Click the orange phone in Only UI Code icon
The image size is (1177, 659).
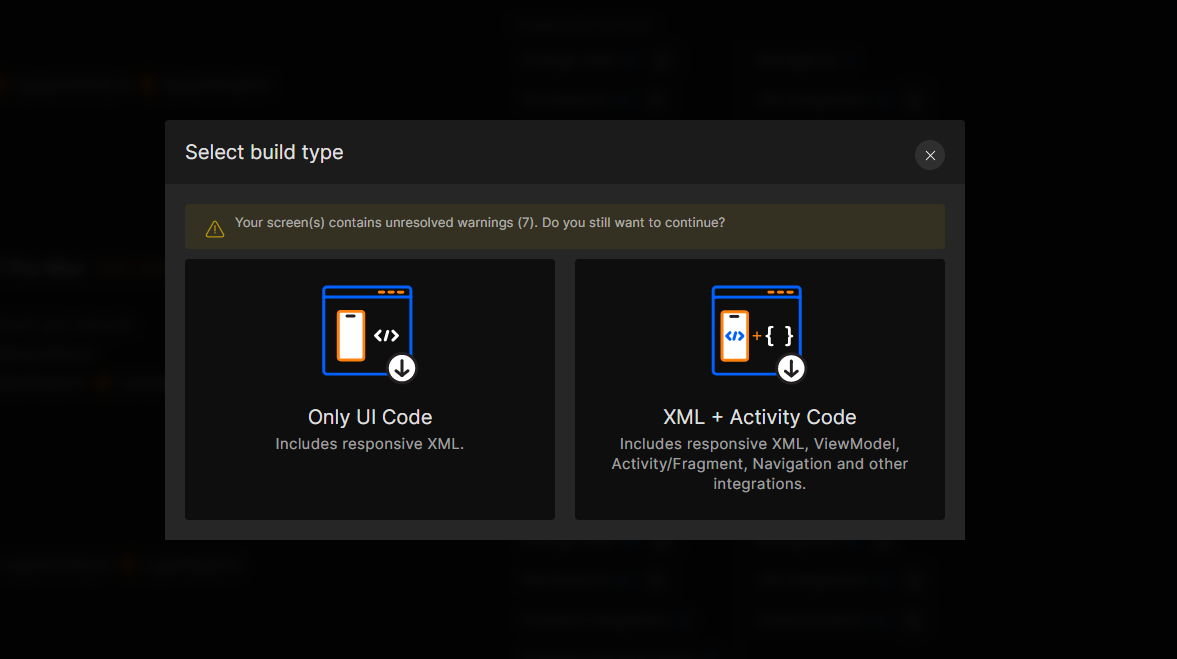pyautogui.click(x=350, y=335)
